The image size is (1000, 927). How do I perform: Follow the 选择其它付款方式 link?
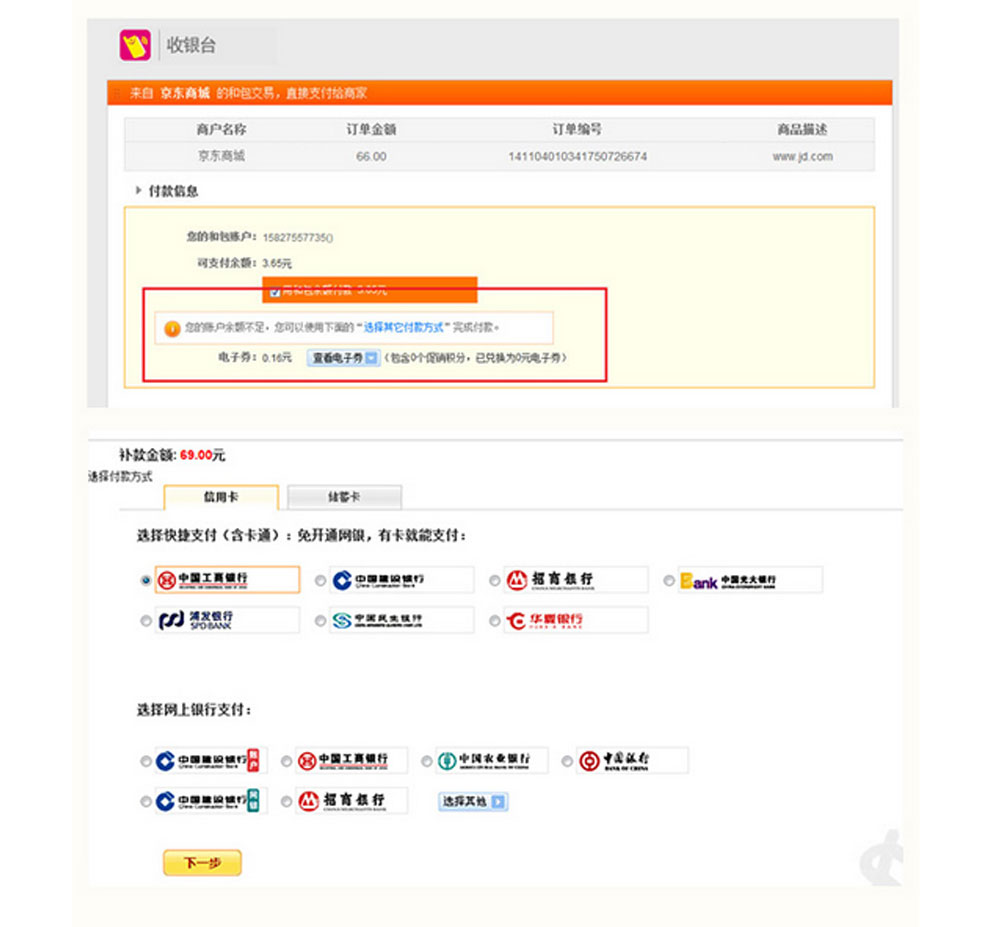[x=403, y=327]
